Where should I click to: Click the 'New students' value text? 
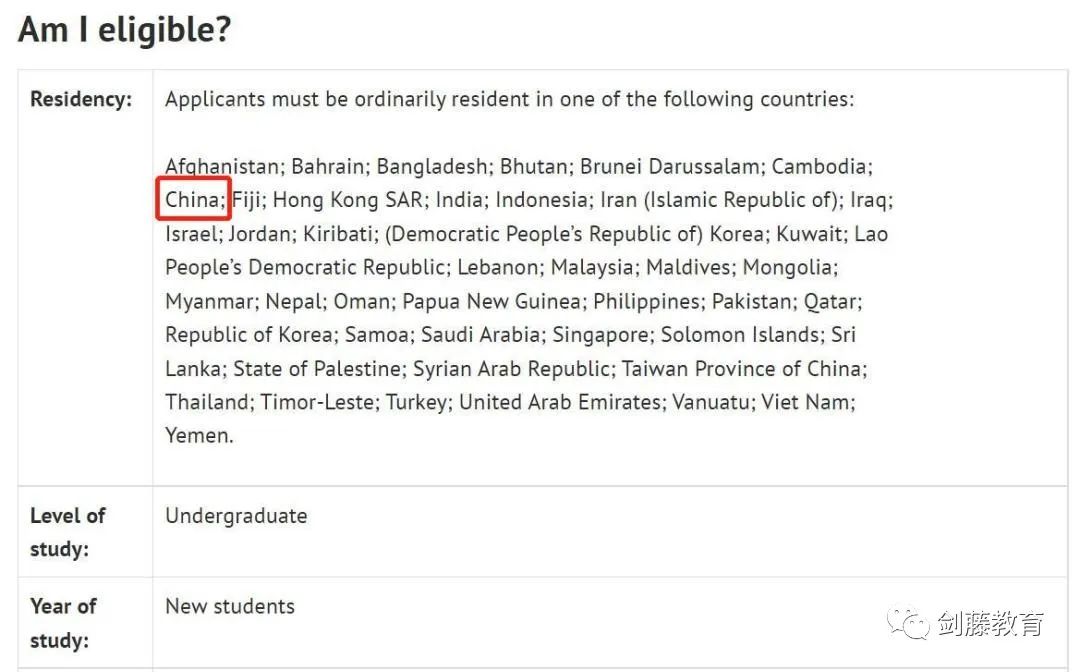tap(230, 606)
